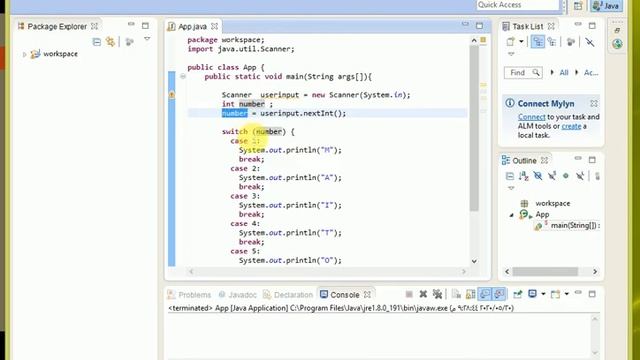
Task: Collapse the App class node in Outline
Action: (x=511, y=215)
